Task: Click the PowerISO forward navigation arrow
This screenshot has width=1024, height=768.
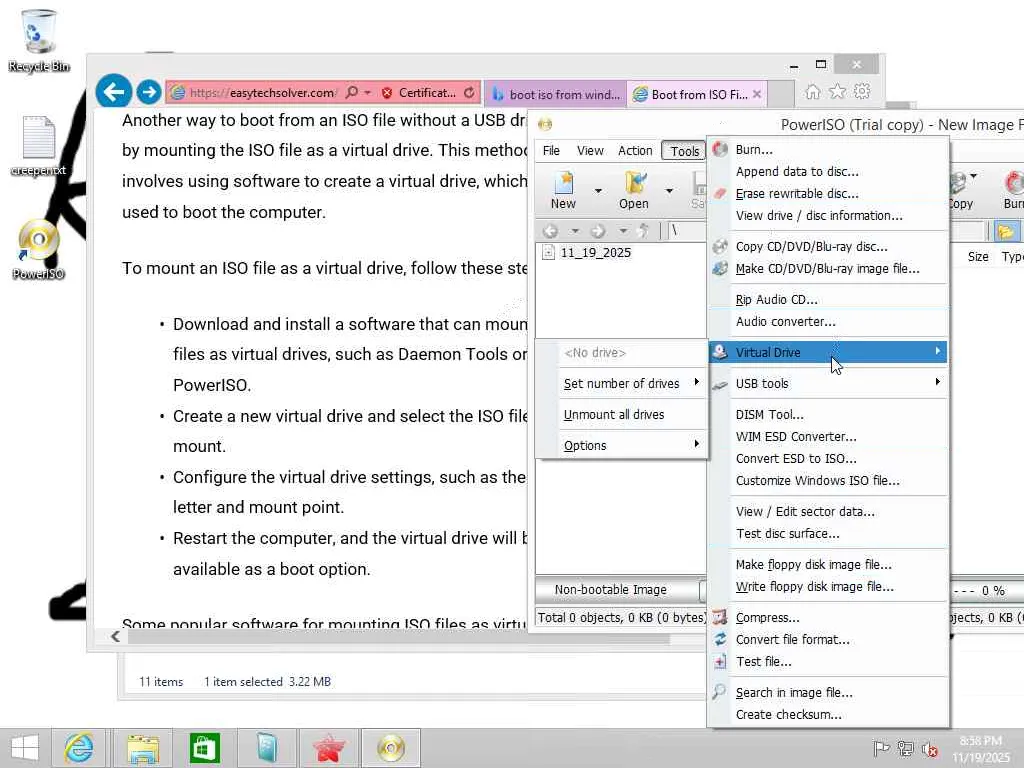Action: tap(598, 231)
